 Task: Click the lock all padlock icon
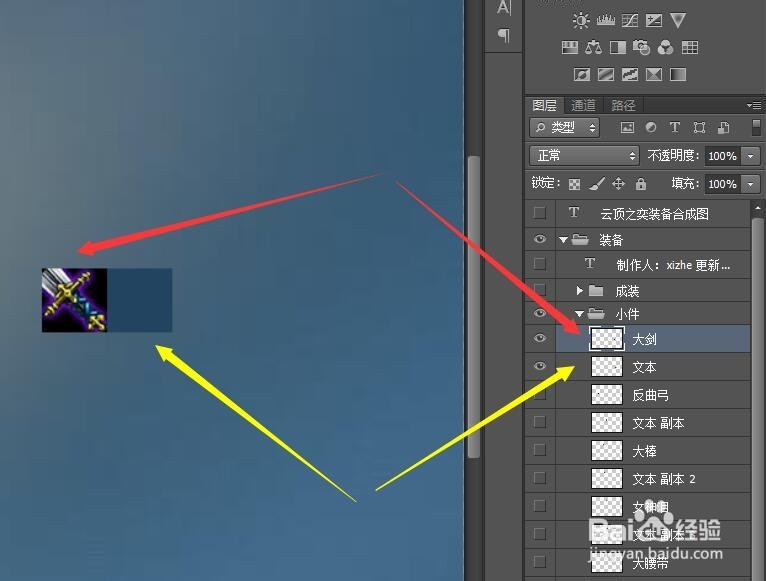pyautogui.click(x=640, y=184)
